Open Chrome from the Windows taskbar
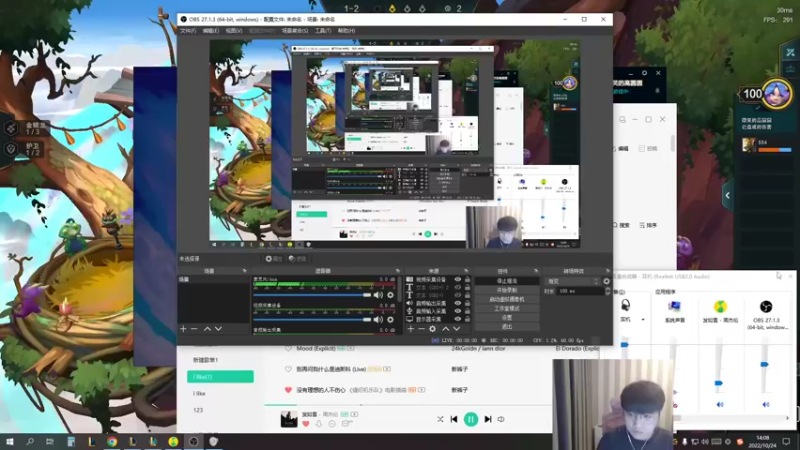Image resolution: width=800 pixels, height=450 pixels. [x=112, y=442]
